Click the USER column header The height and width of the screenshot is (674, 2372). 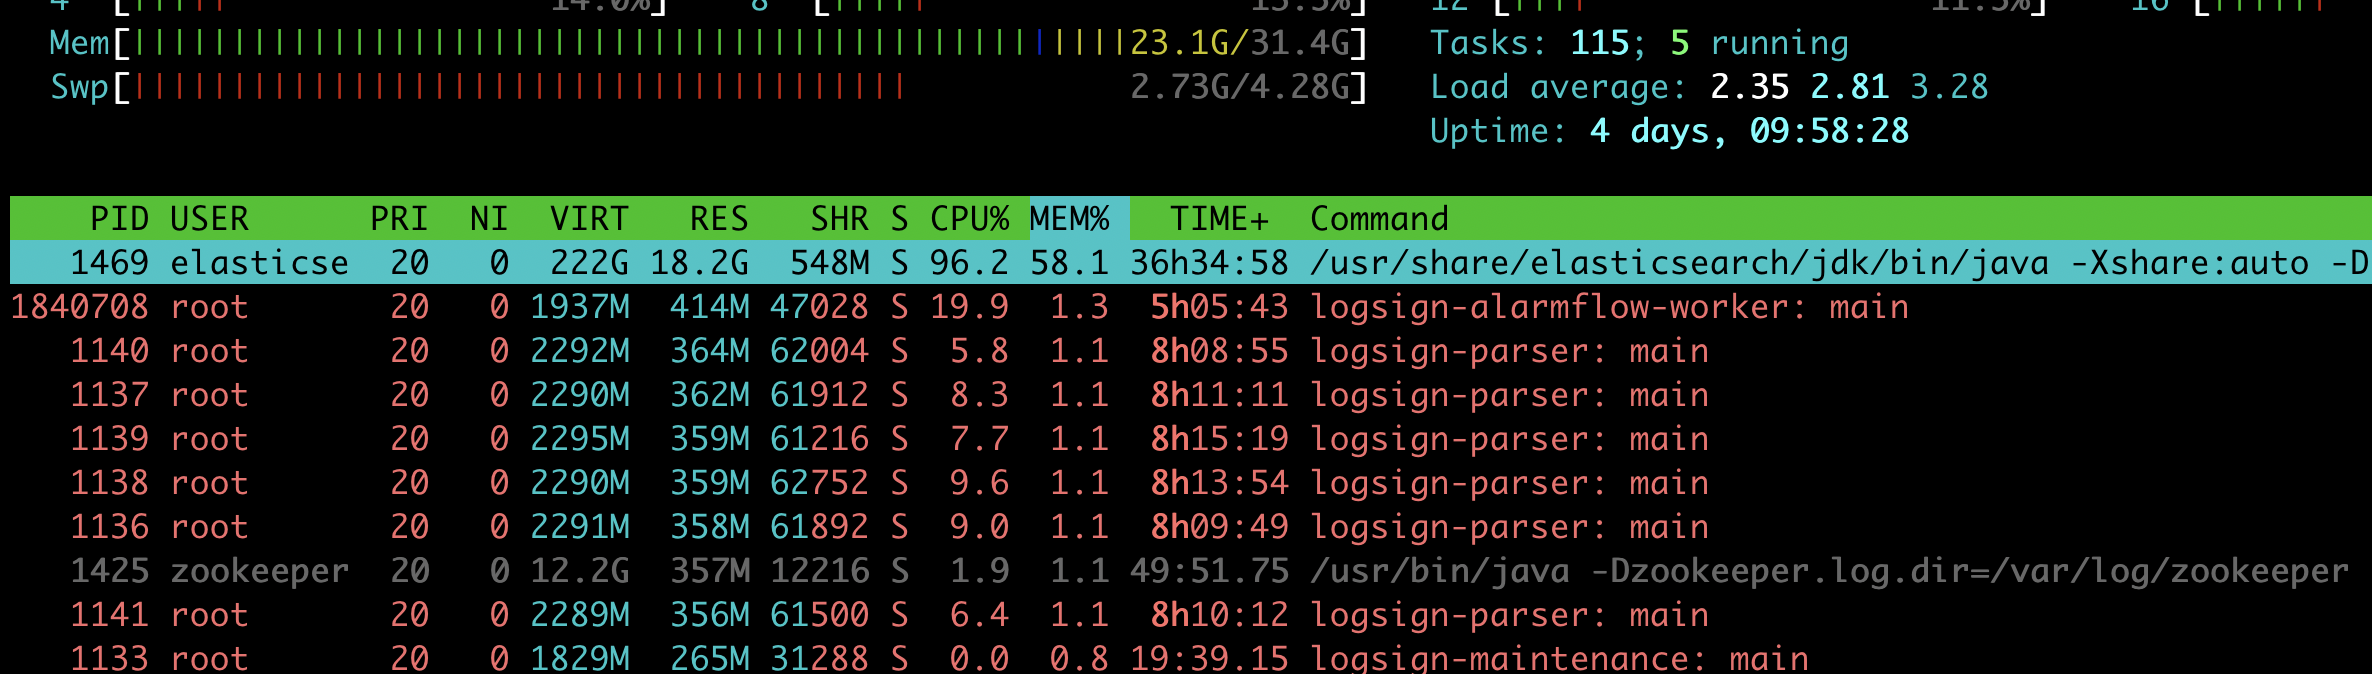click(x=209, y=218)
